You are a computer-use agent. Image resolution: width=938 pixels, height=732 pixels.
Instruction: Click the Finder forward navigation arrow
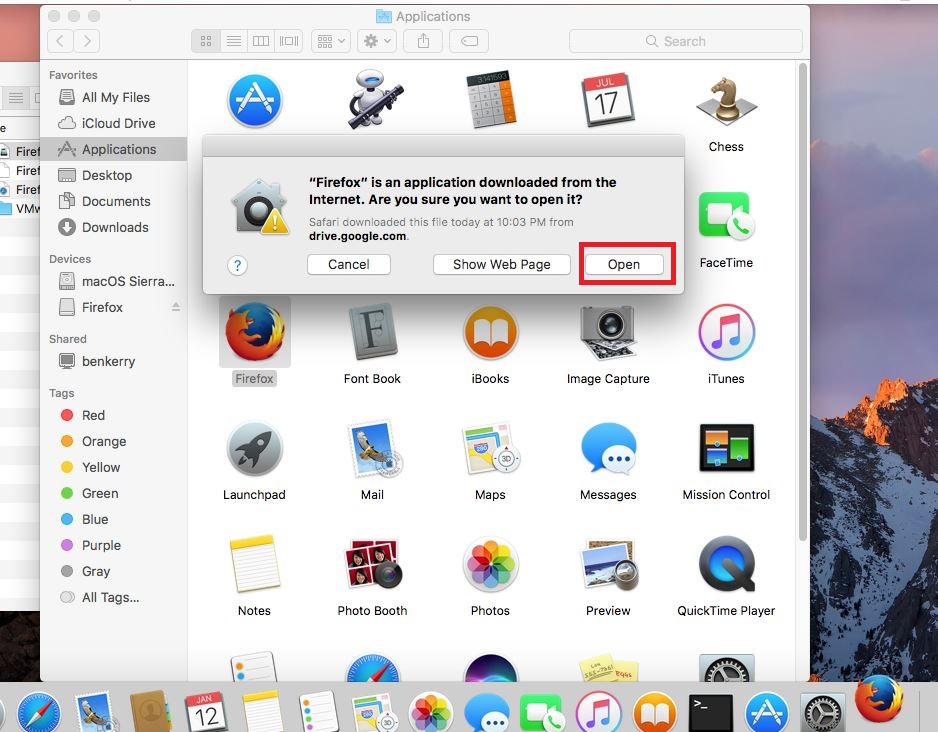87,41
